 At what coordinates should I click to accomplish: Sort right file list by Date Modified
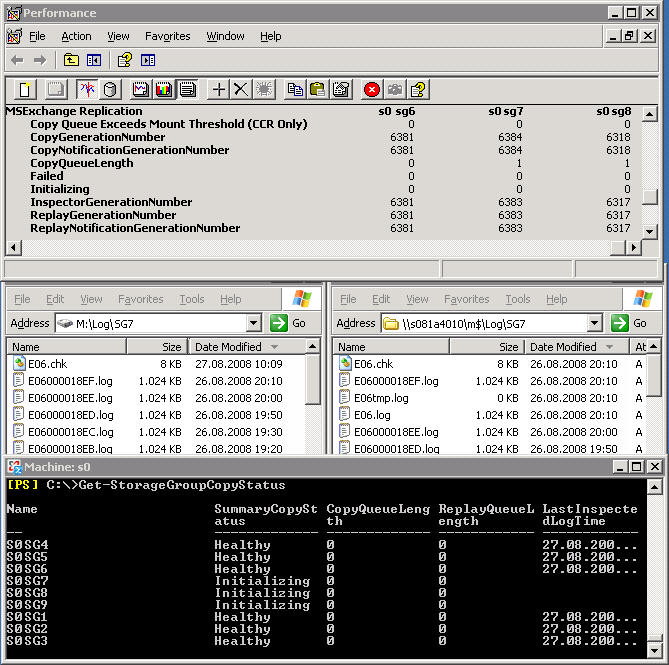click(x=577, y=347)
